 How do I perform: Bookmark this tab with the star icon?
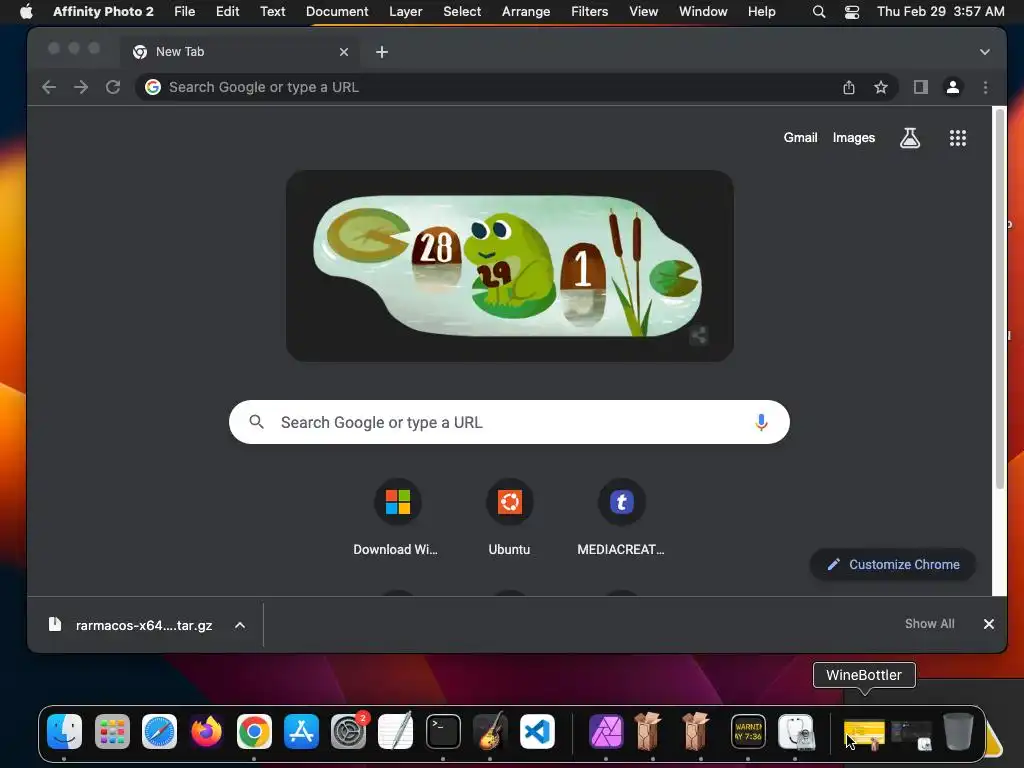click(880, 87)
